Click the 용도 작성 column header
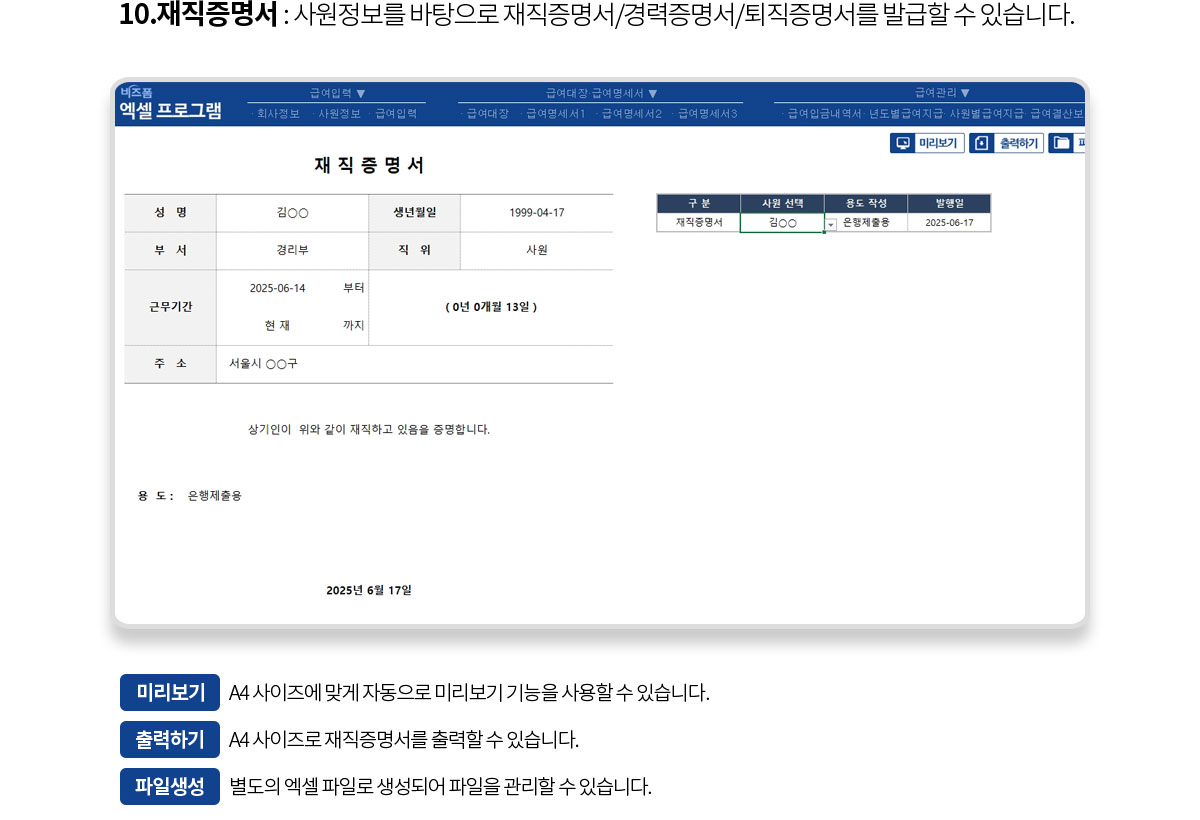Viewport: 1200px width, 820px height. 866,203
